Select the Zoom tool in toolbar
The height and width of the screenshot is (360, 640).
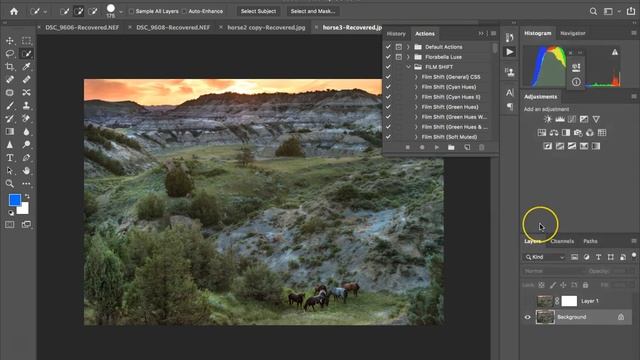[10, 184]
